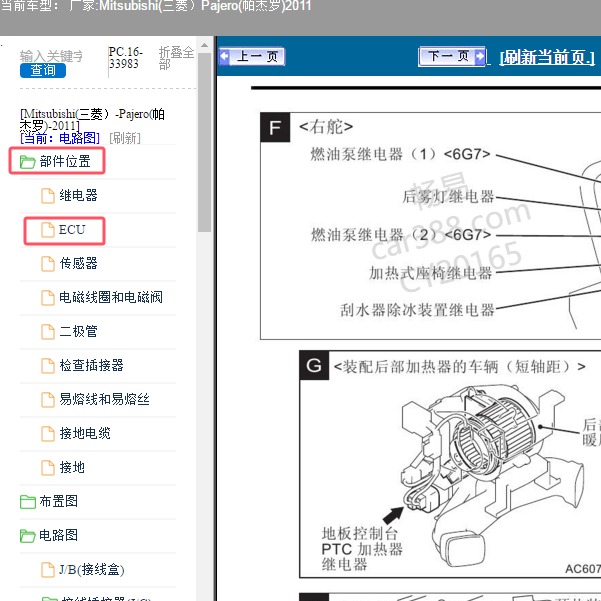
Task: Collapse the 电路图 folder
Action: [58, 535]
